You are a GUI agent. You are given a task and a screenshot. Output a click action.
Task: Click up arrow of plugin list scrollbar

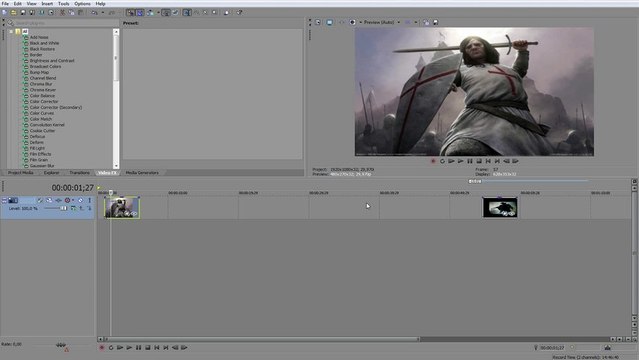[x=116, y=31]
